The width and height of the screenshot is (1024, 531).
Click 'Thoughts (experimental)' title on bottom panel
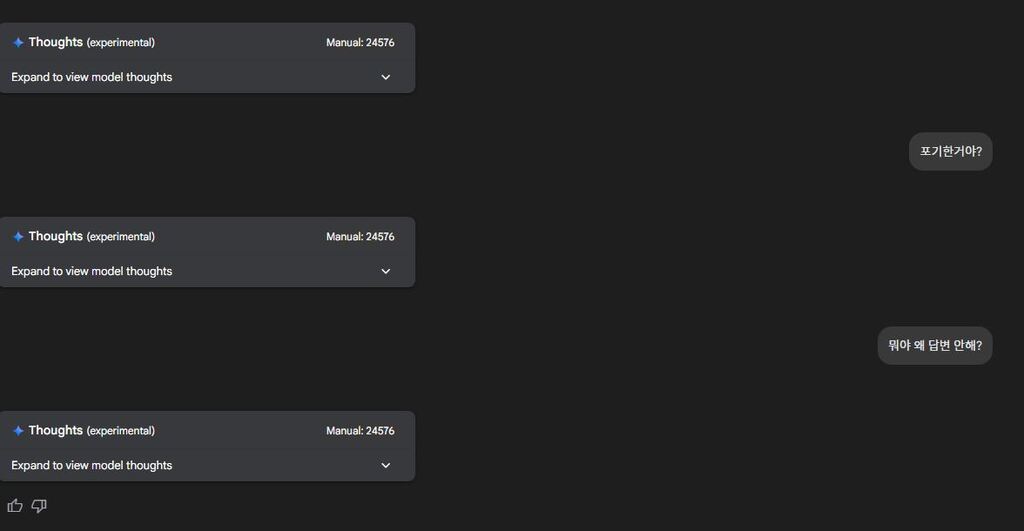coord(91,430)
